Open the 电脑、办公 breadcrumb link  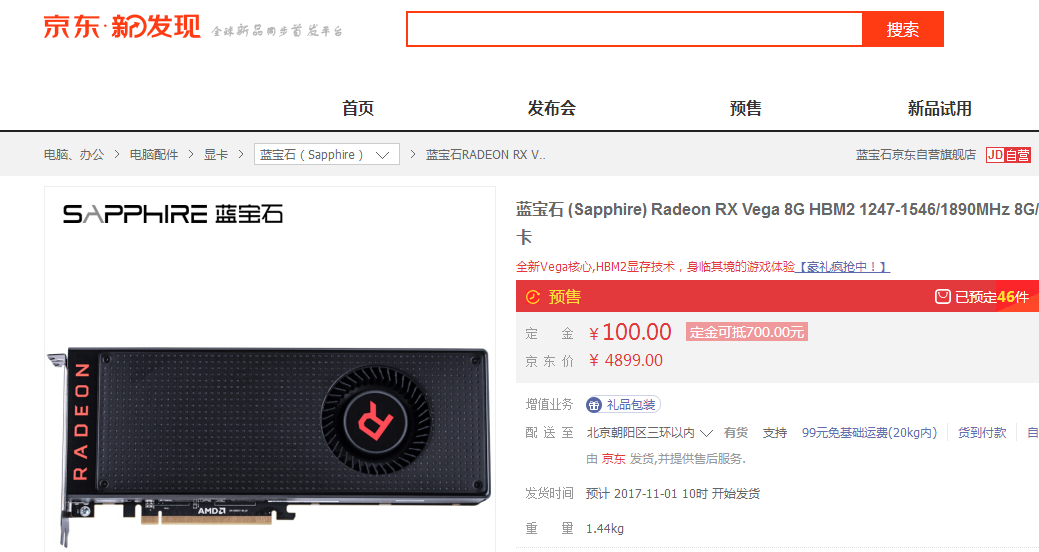point(74,154)
